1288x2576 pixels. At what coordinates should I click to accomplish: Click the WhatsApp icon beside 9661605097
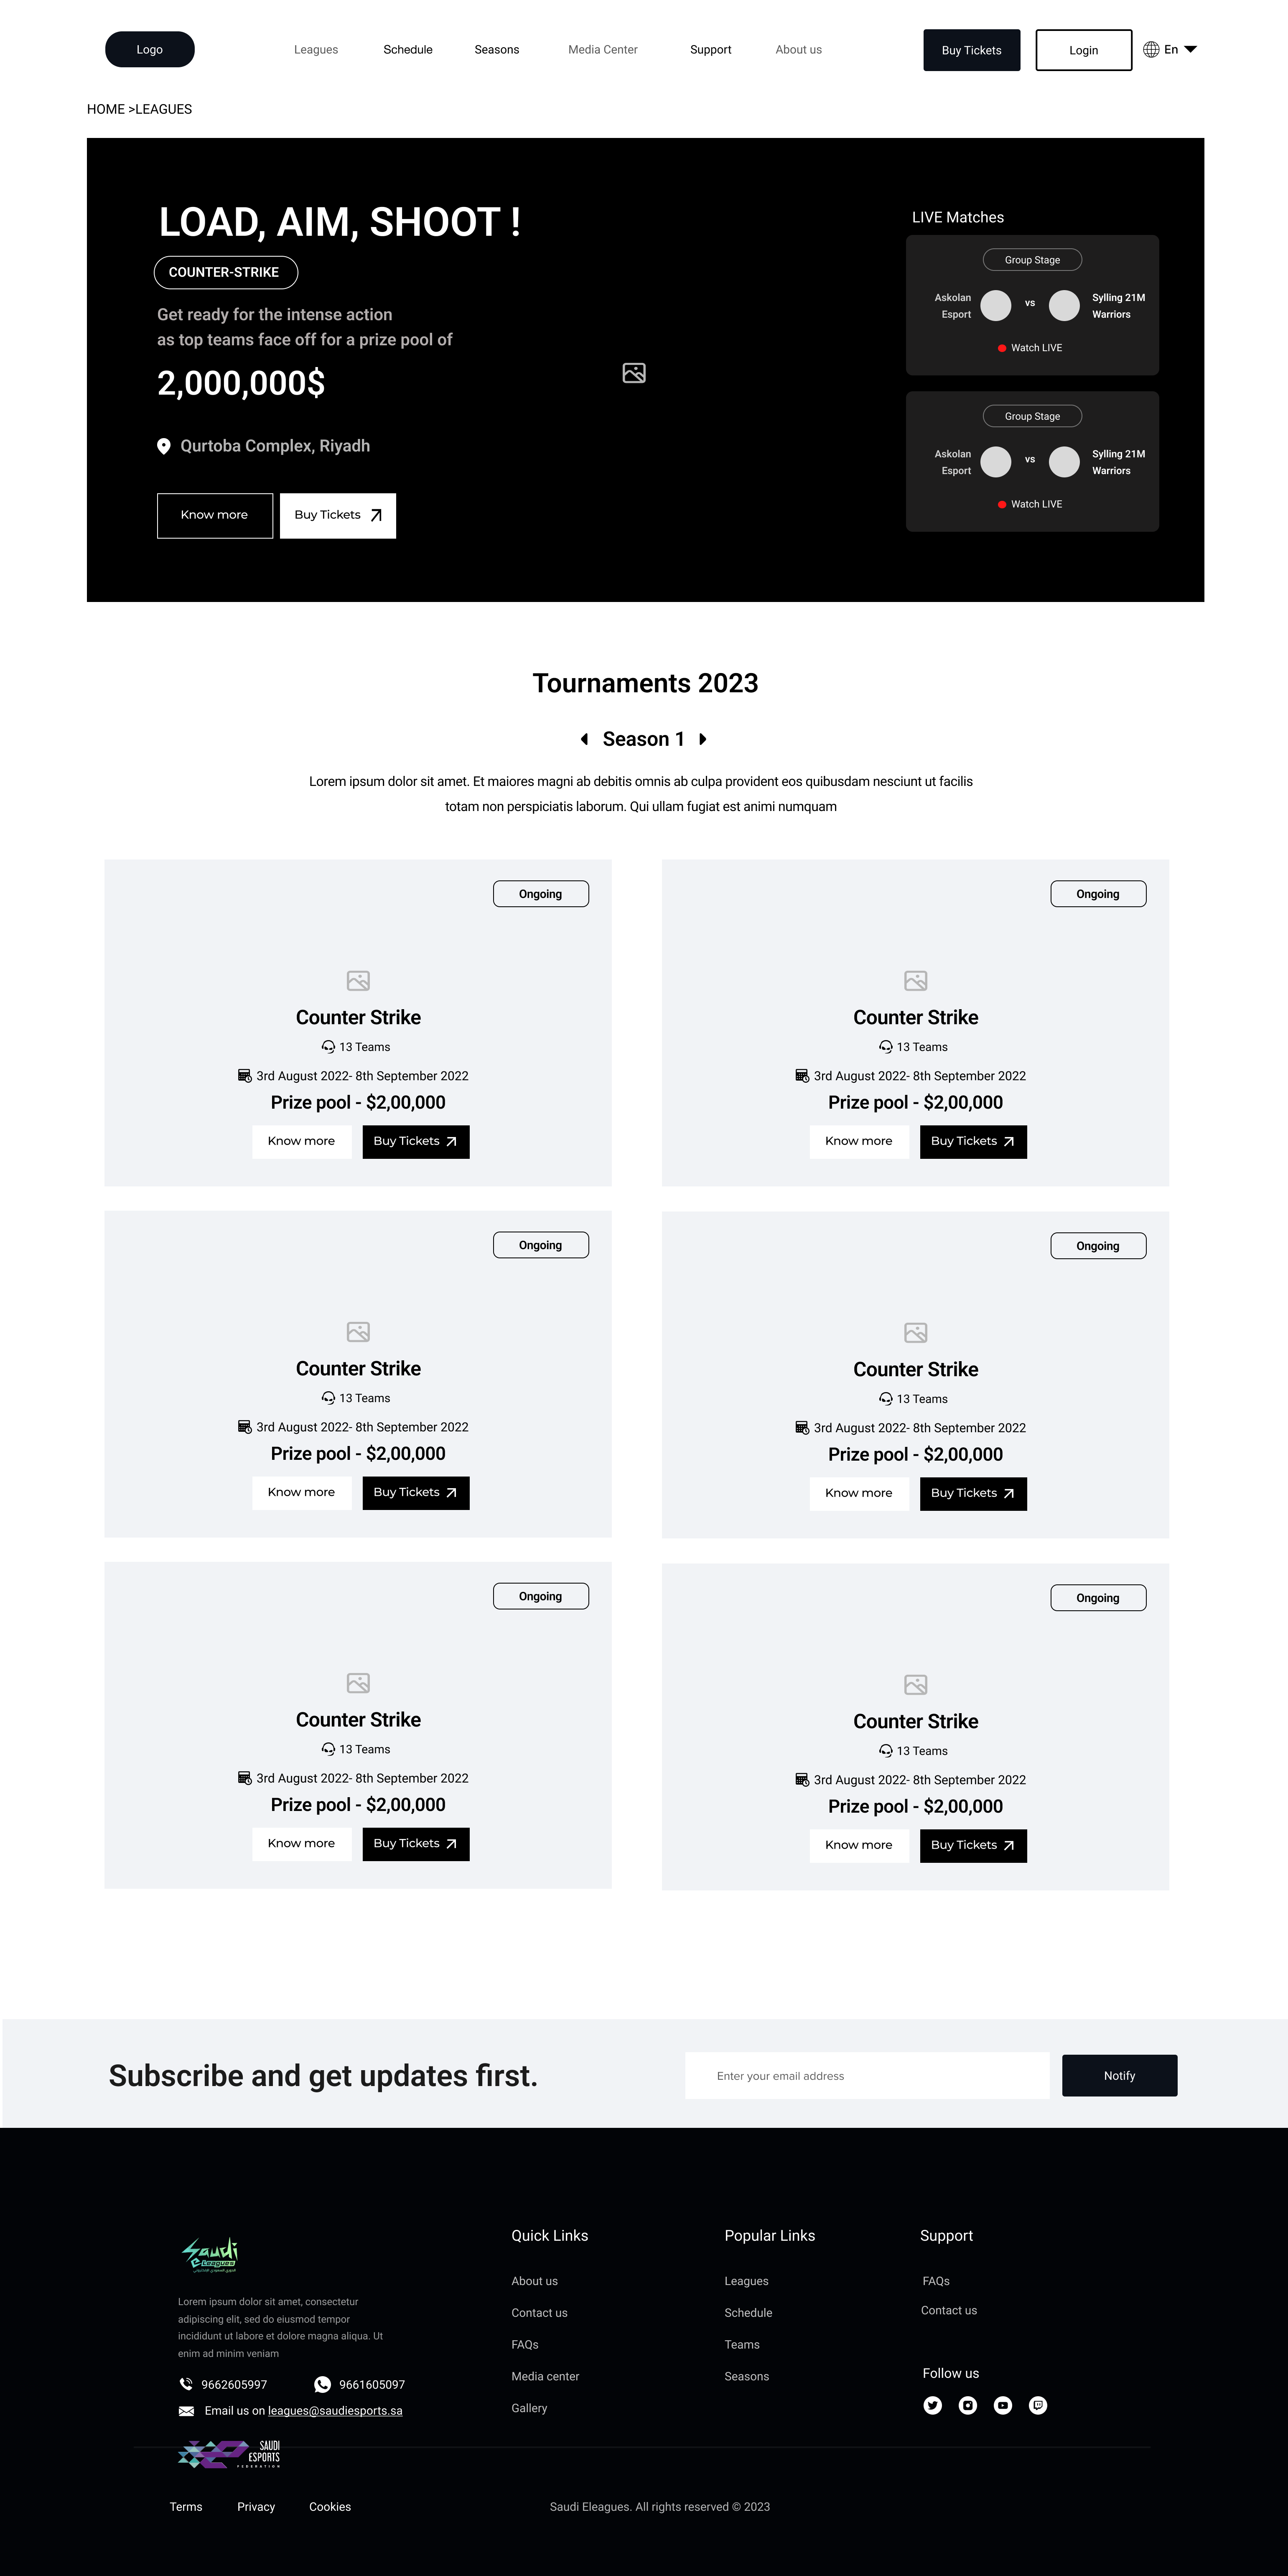click(x=322, y=2384)
